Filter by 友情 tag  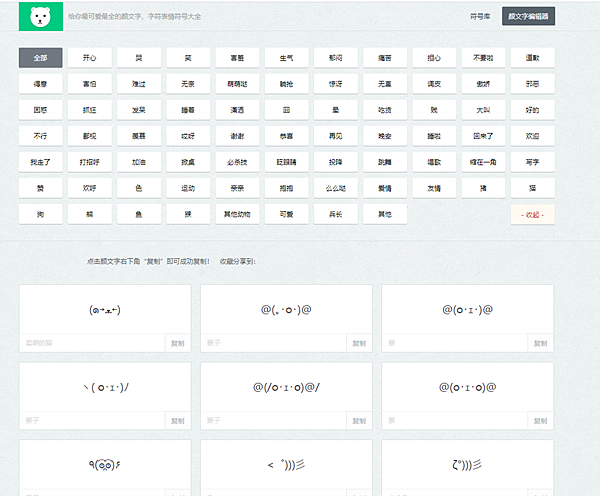click(434, 188)
